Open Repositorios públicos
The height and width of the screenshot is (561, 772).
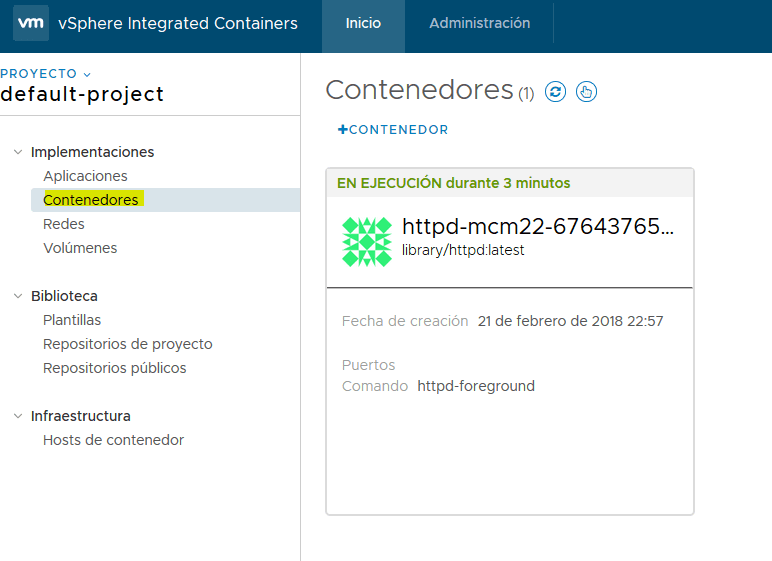coord(114,368)
